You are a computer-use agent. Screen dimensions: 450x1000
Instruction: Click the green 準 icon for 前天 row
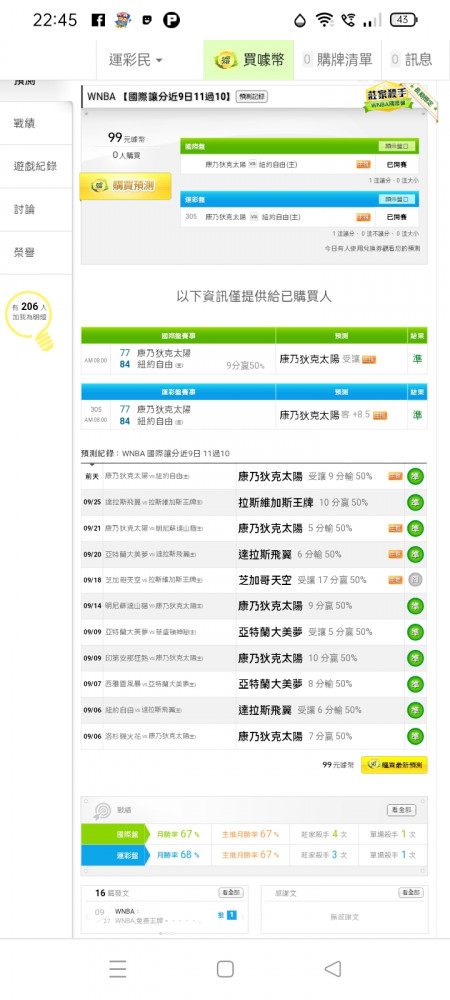coord(416,476)
